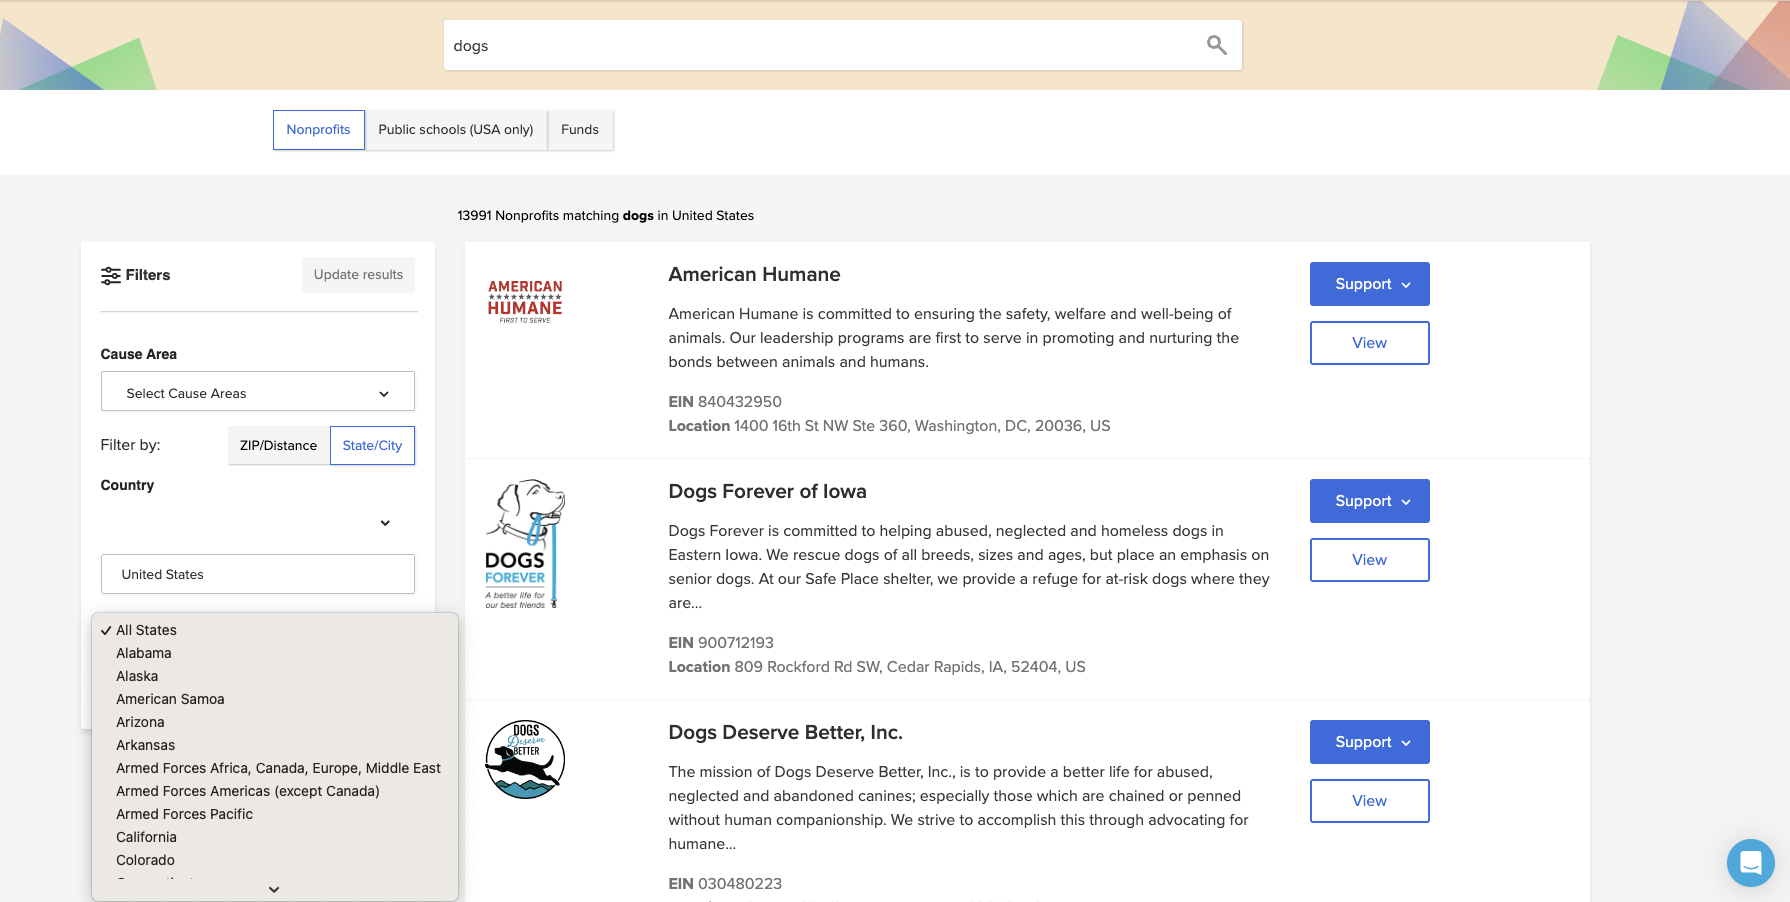Open Support dropdown for Dogs Forever of Iowa
Image resolution: width=1790 pixels, height=902 pixels.
(x=1369, y=501)
